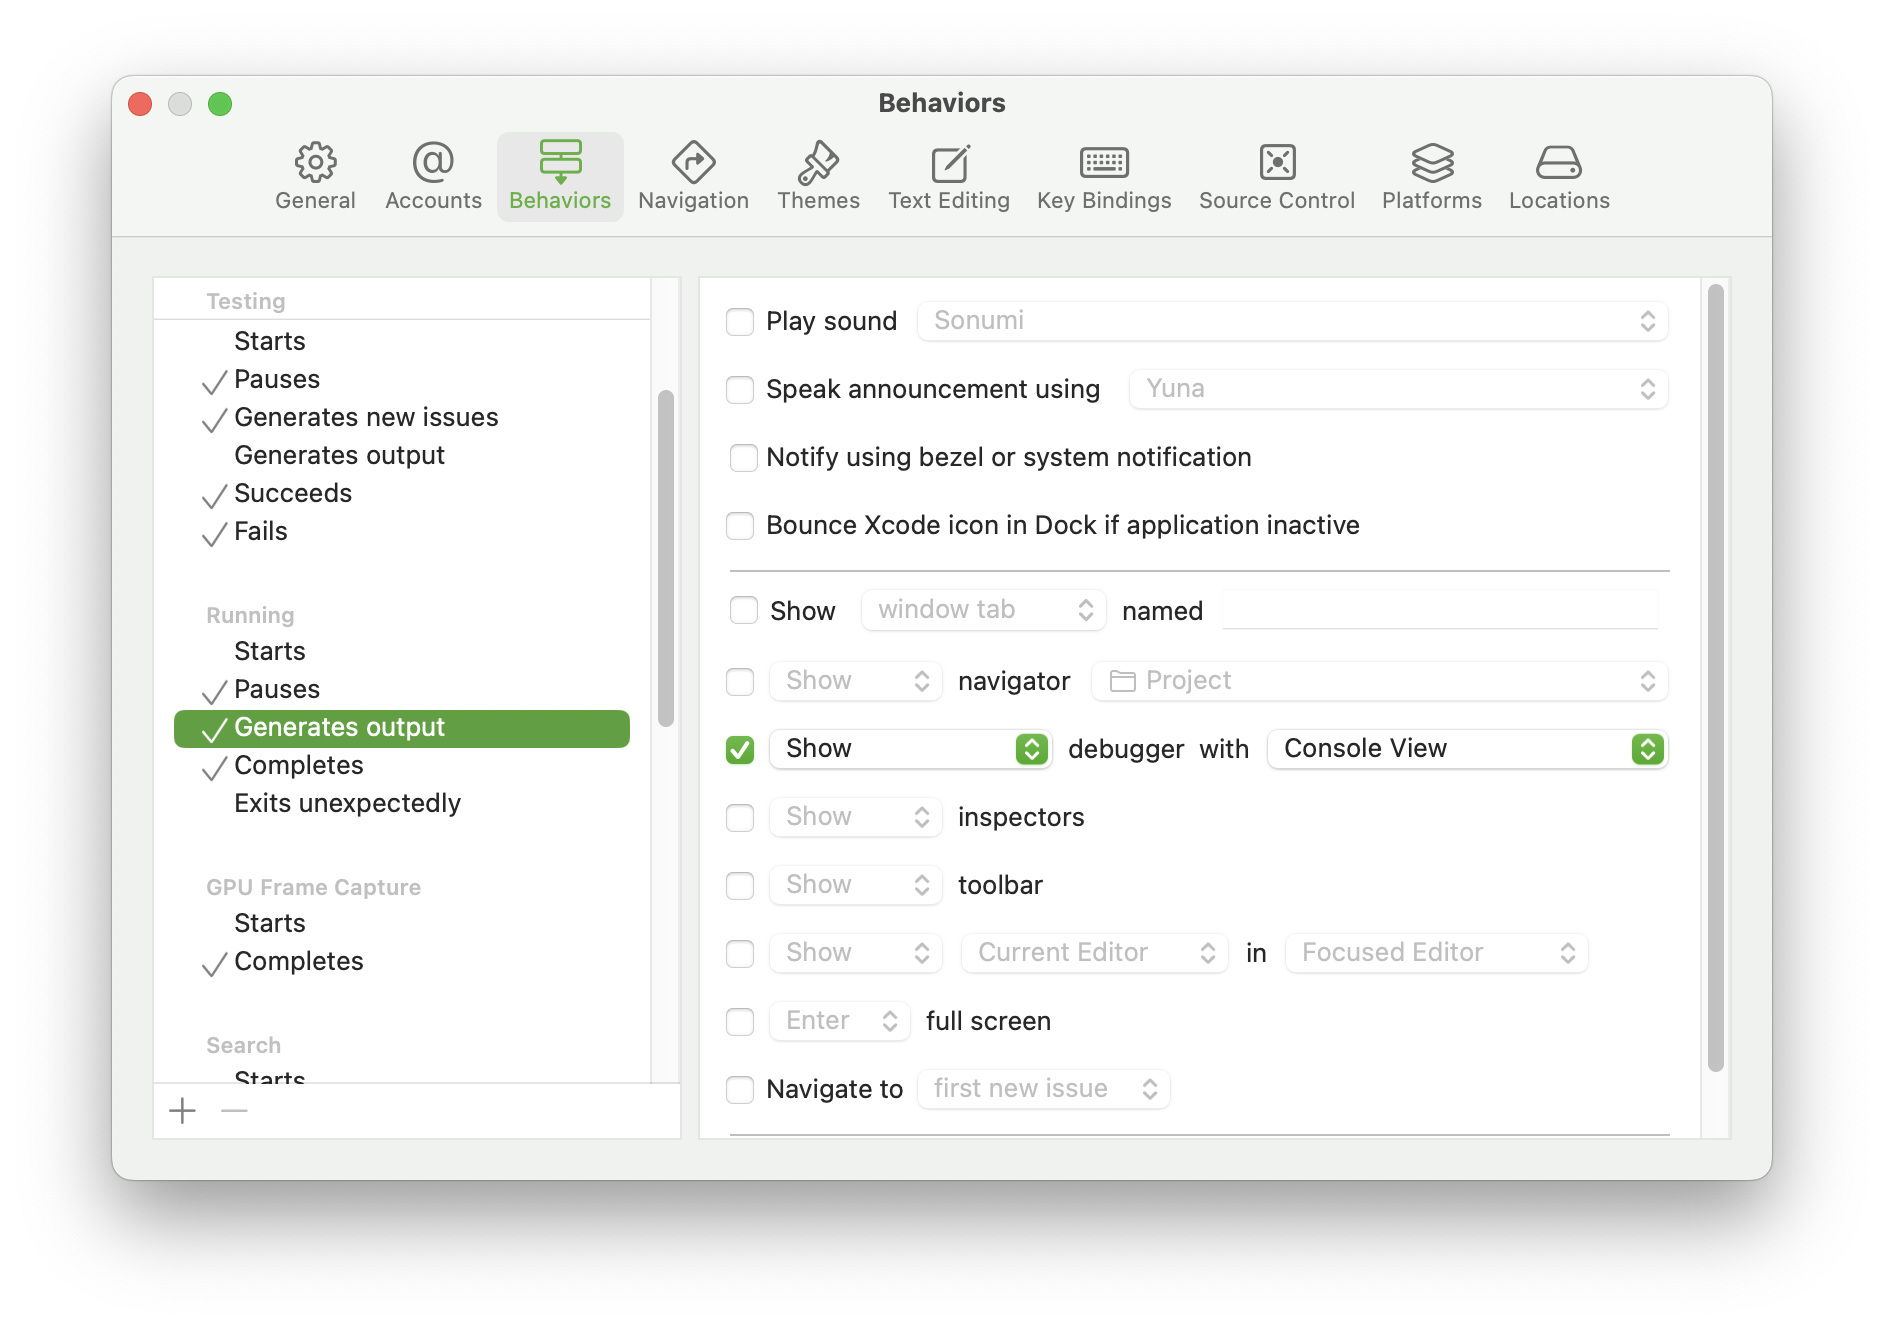Open the Show dropdown beside navigator
The height and width of the screenshot is (1328, 1884).
[x=856, y=681]
